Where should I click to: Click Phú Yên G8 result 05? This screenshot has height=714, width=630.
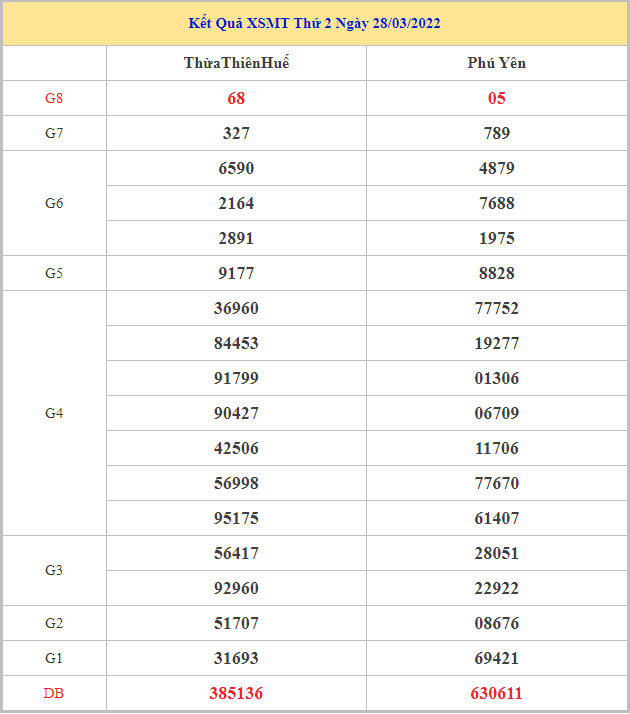pyautogui.click(x=496, y=98)
